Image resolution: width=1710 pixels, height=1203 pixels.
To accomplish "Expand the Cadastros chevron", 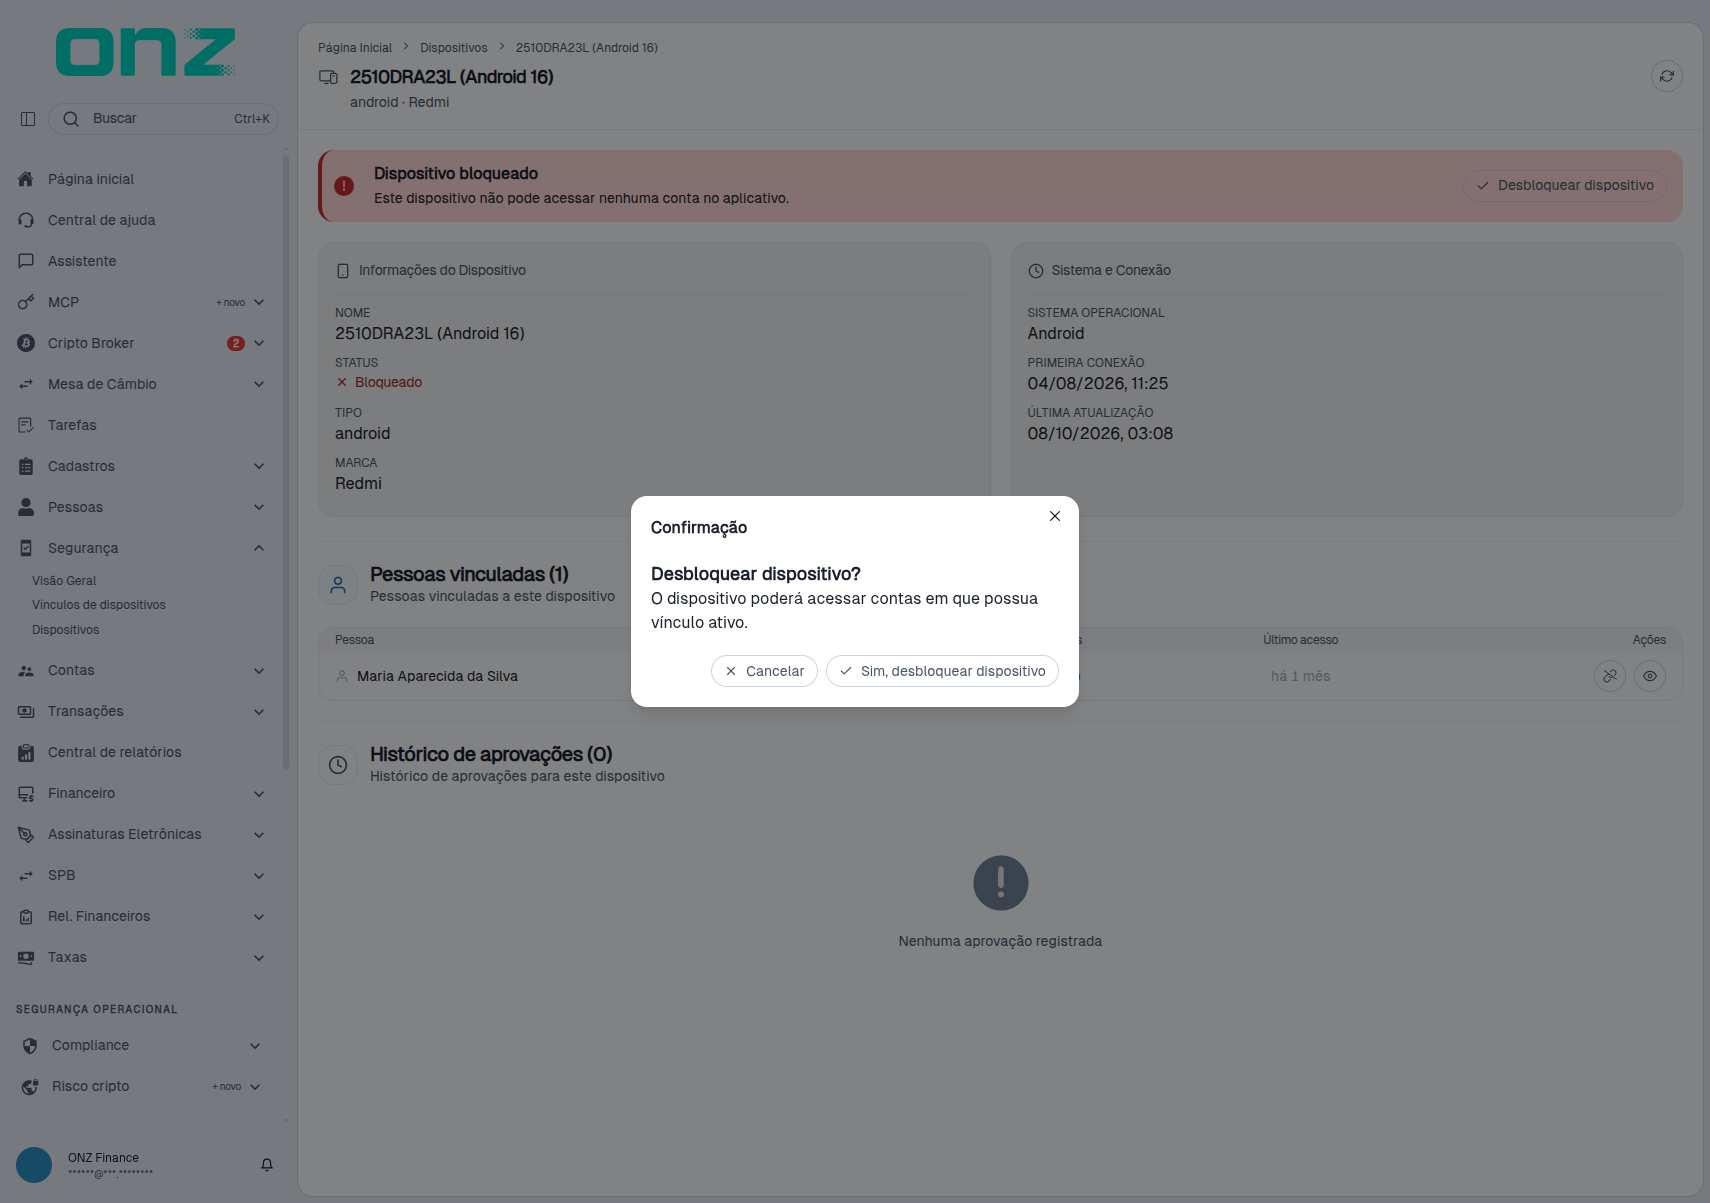I will click(x=259, y=466).
